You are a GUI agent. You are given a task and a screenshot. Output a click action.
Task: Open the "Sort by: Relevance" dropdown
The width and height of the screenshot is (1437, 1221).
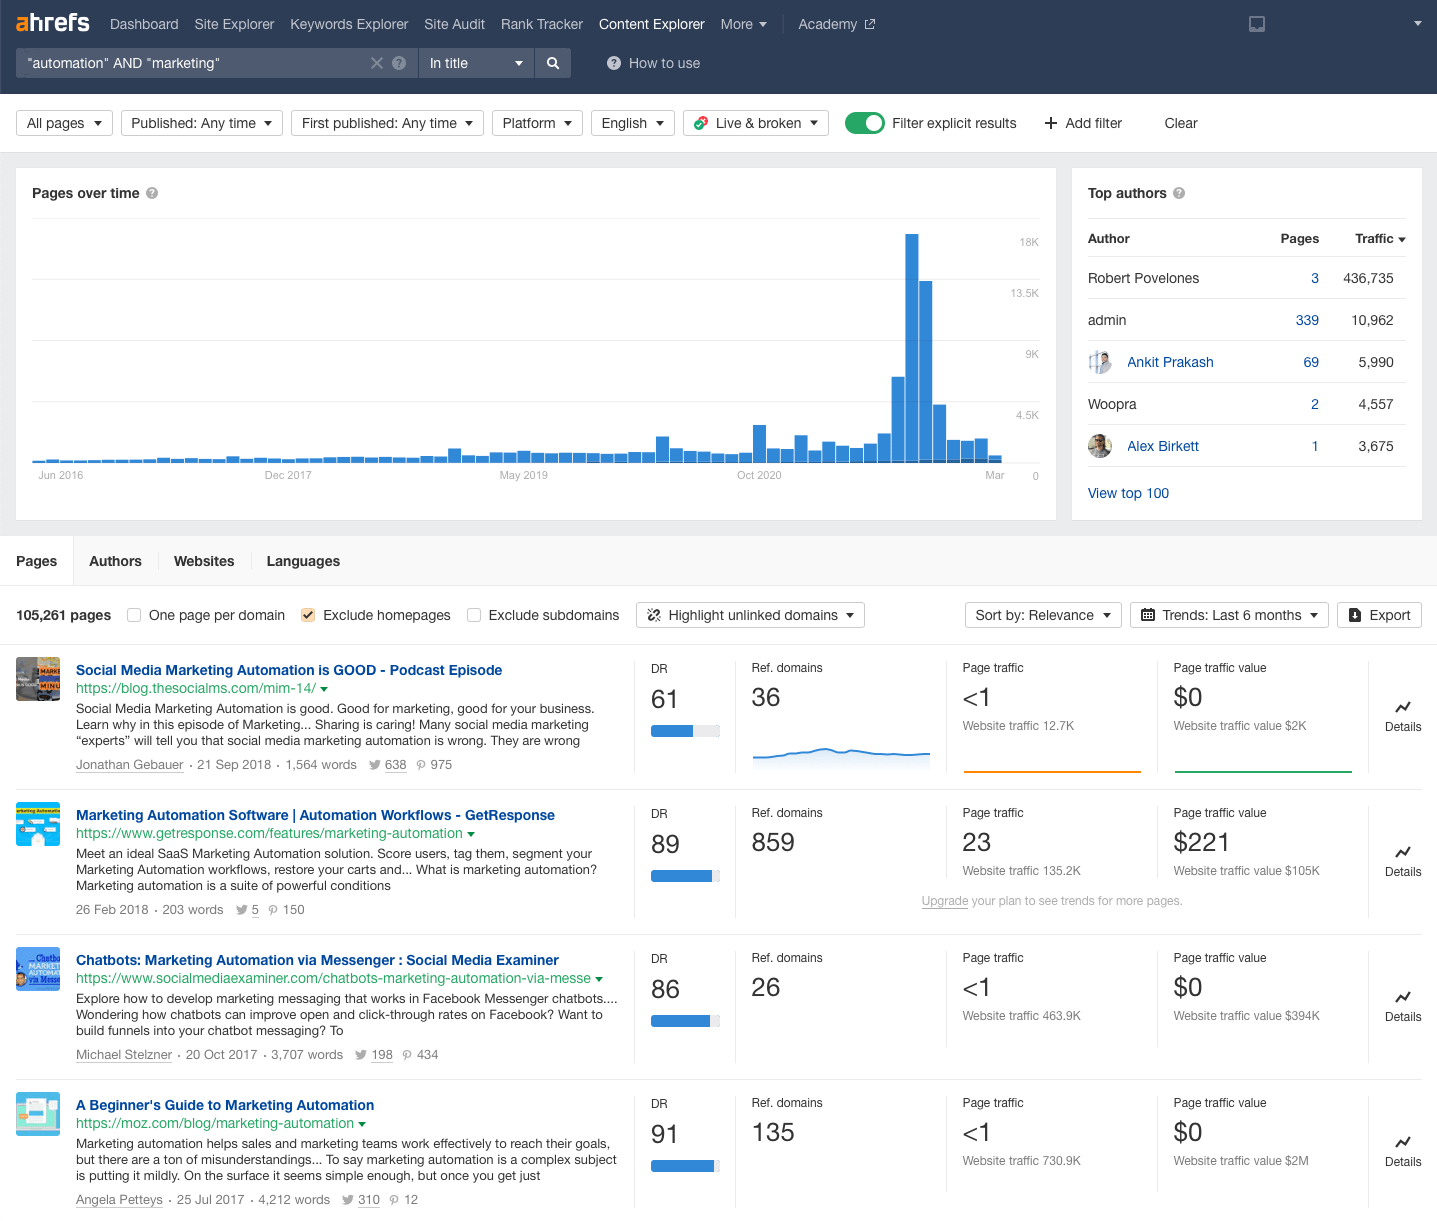point(1042,615)
